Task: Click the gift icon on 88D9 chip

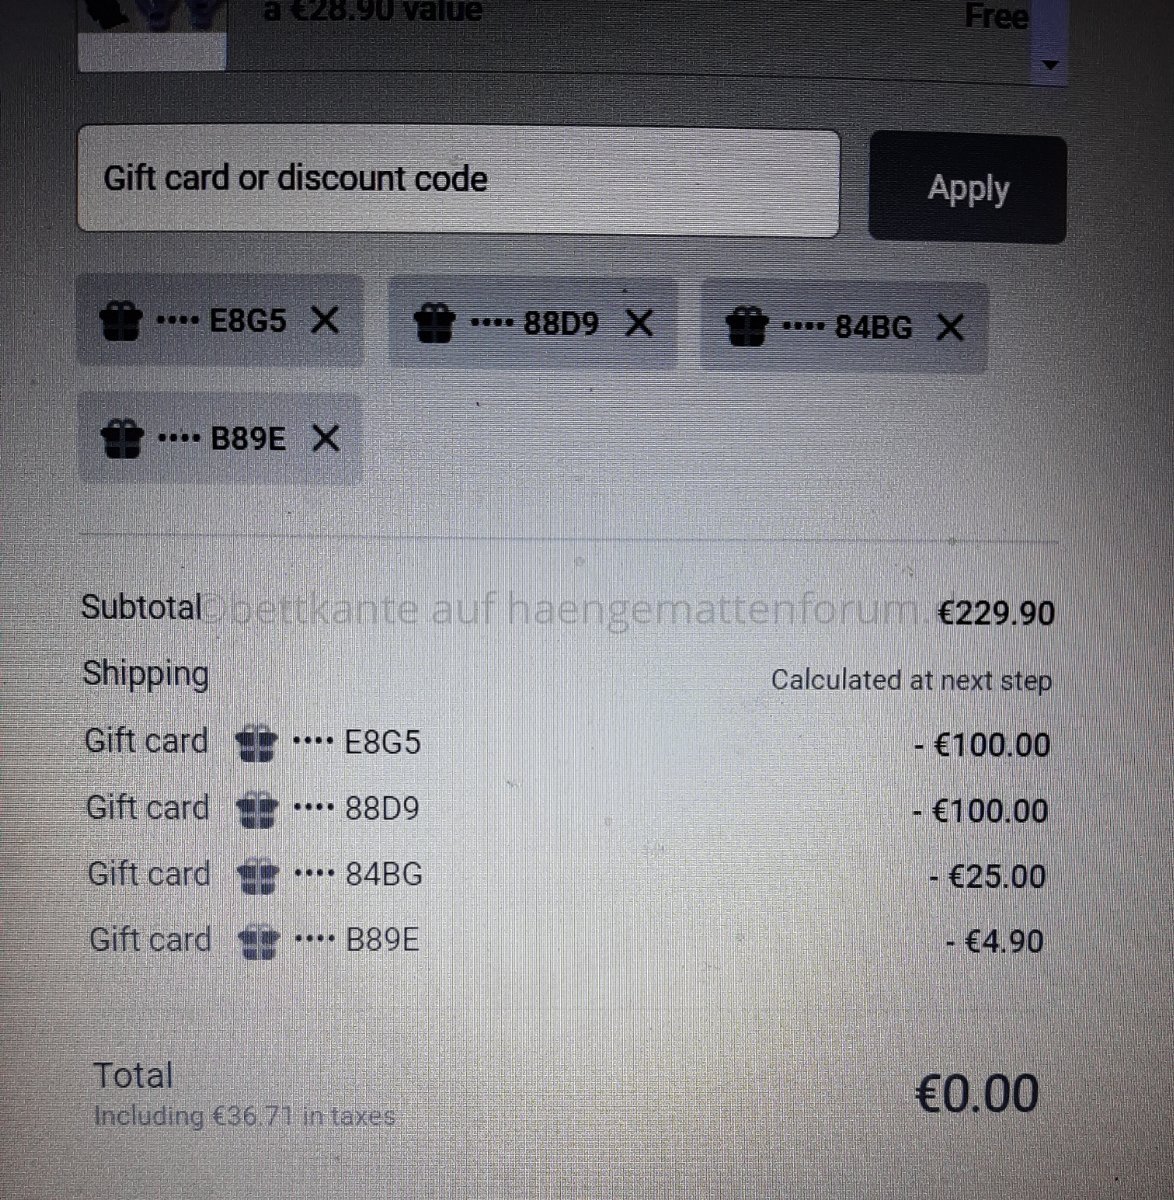Action: [x=434, y=324]
